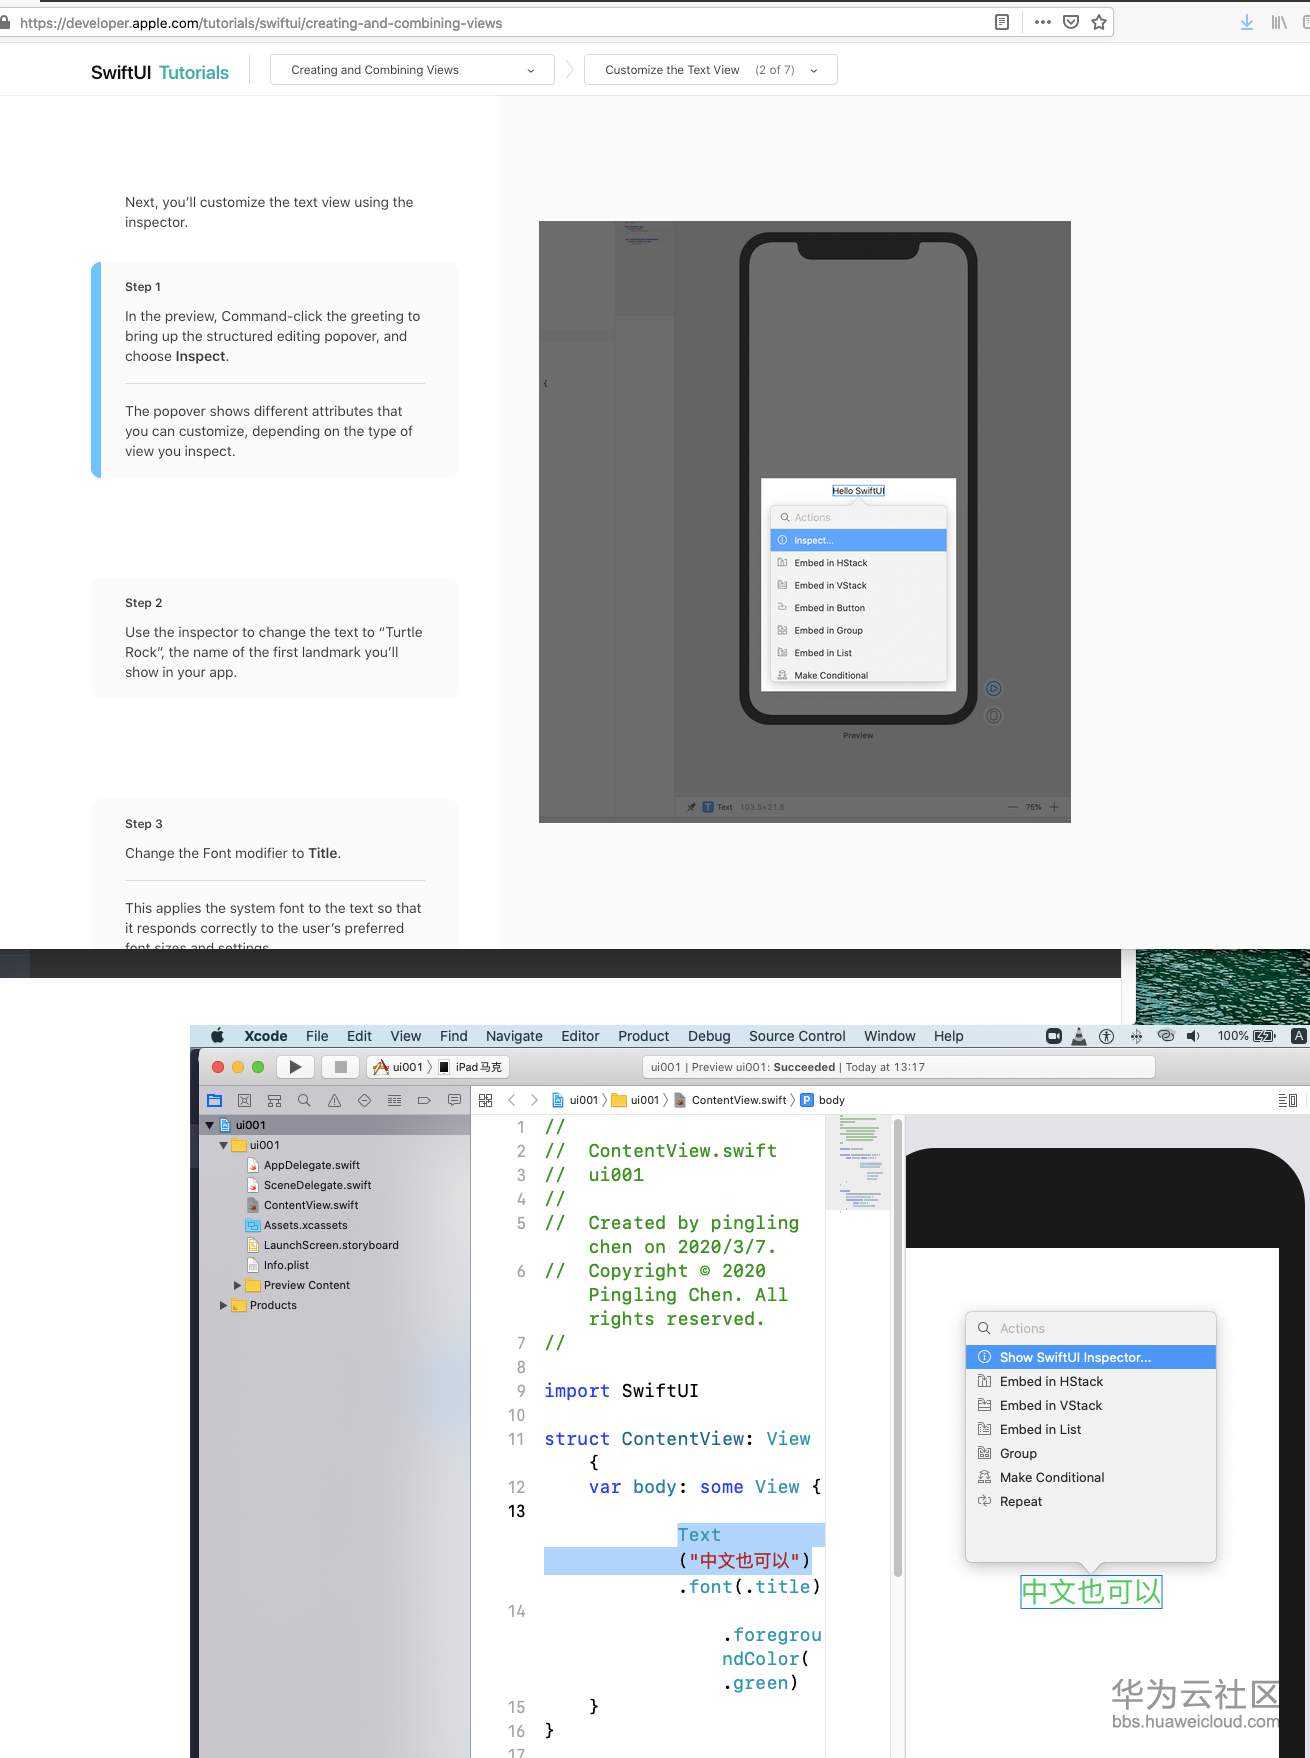This screenshot has height=1758, width=1310.
Task: Show the Report navigator icon
Action: pos(454,1100)
